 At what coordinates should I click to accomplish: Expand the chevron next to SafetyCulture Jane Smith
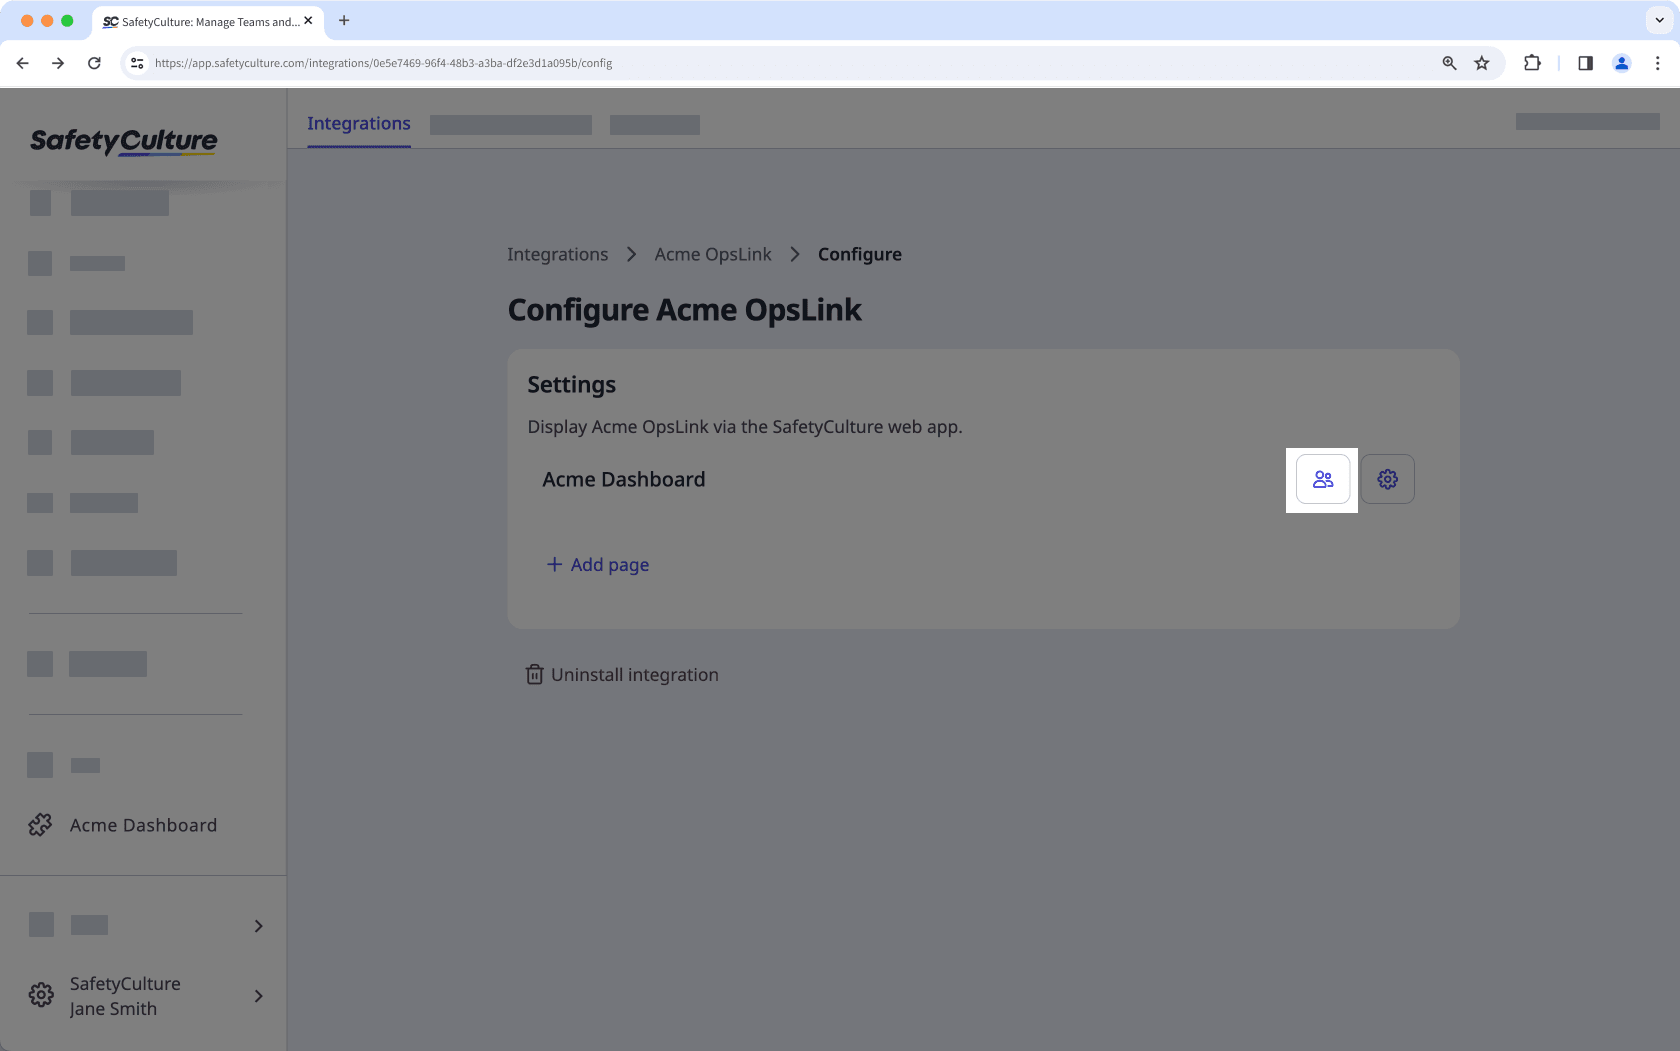pyautogui.click(x=258, y=996)
